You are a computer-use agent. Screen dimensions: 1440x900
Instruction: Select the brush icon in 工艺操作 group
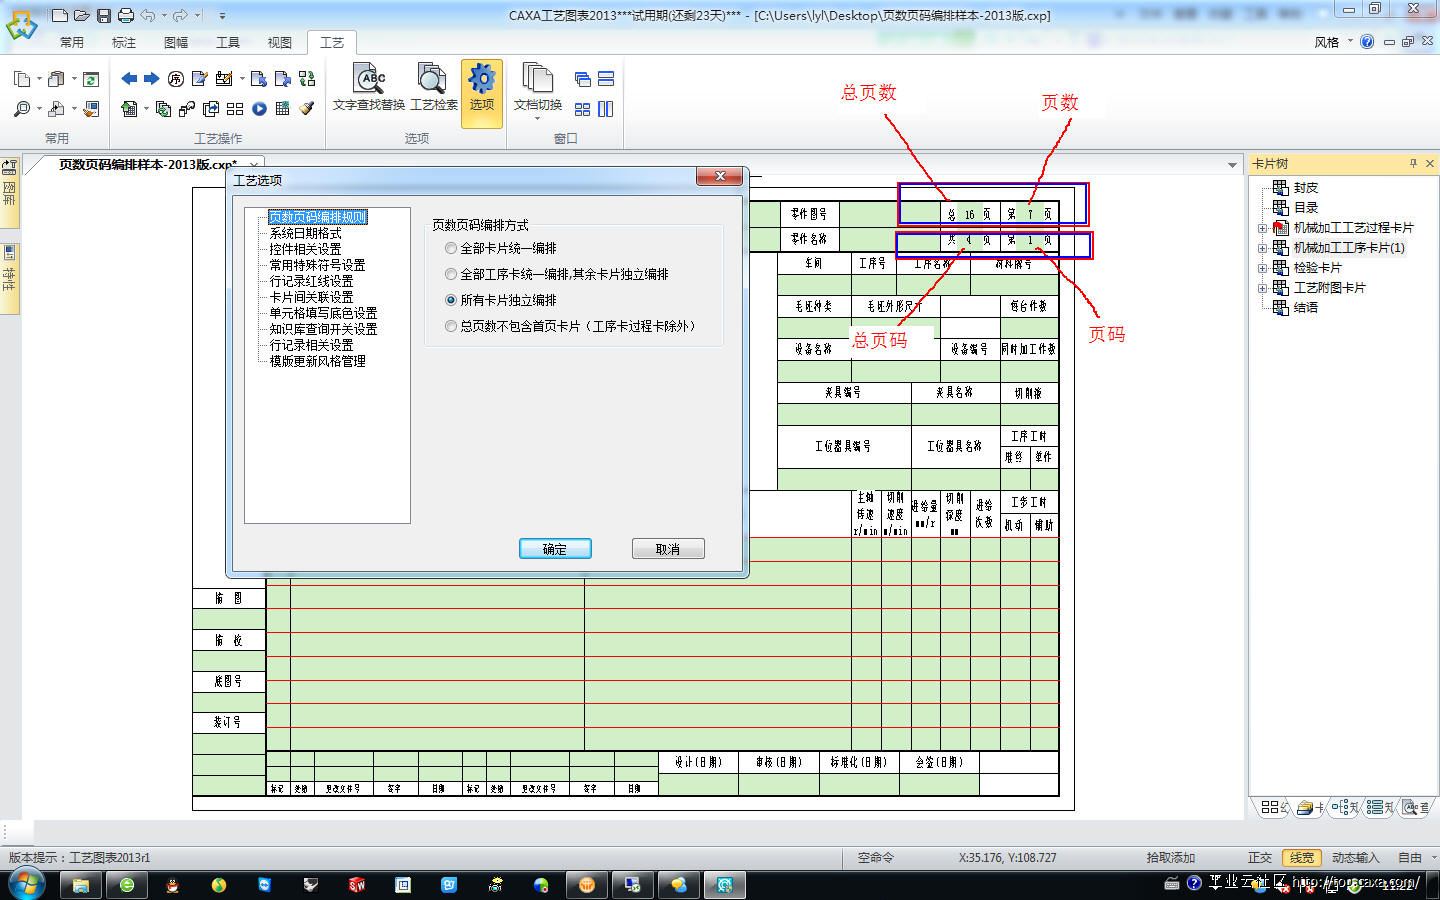tap(307, 109)
